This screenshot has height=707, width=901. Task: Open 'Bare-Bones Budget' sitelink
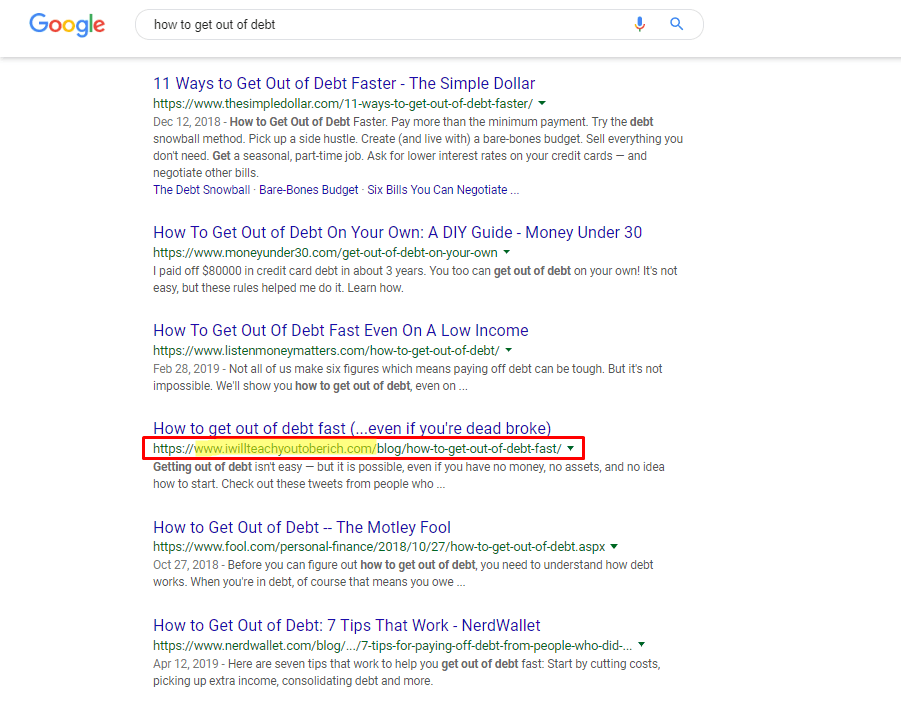tap(309, 190)
